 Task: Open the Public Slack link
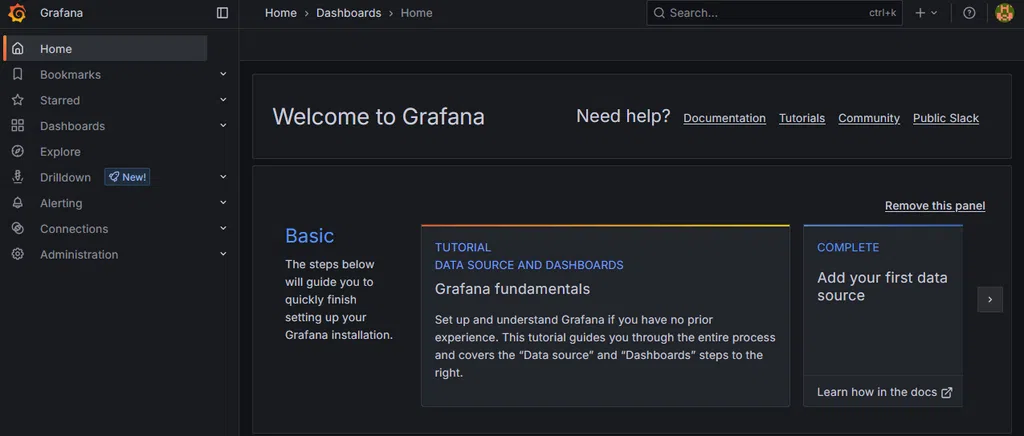(x=946, y=118)
